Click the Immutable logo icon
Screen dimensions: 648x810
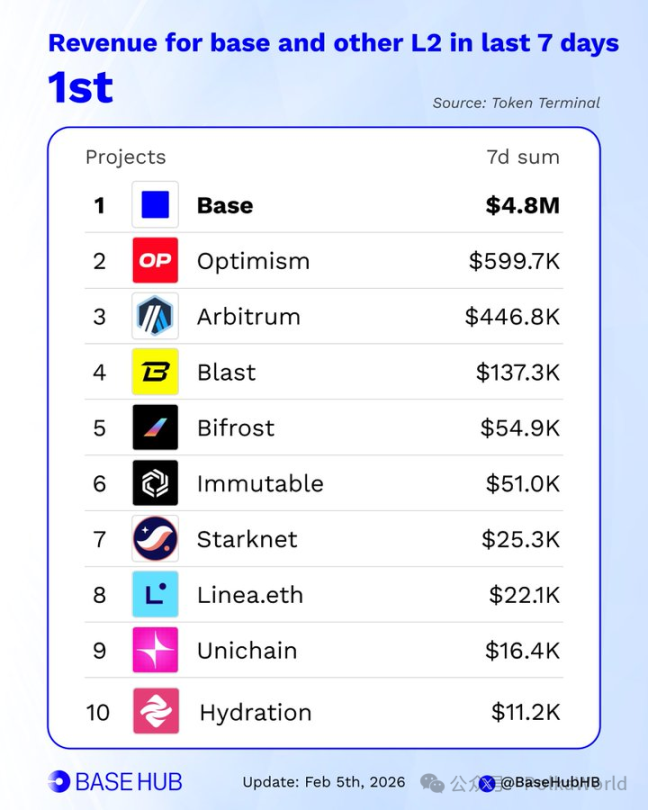[x=155, y=483]
